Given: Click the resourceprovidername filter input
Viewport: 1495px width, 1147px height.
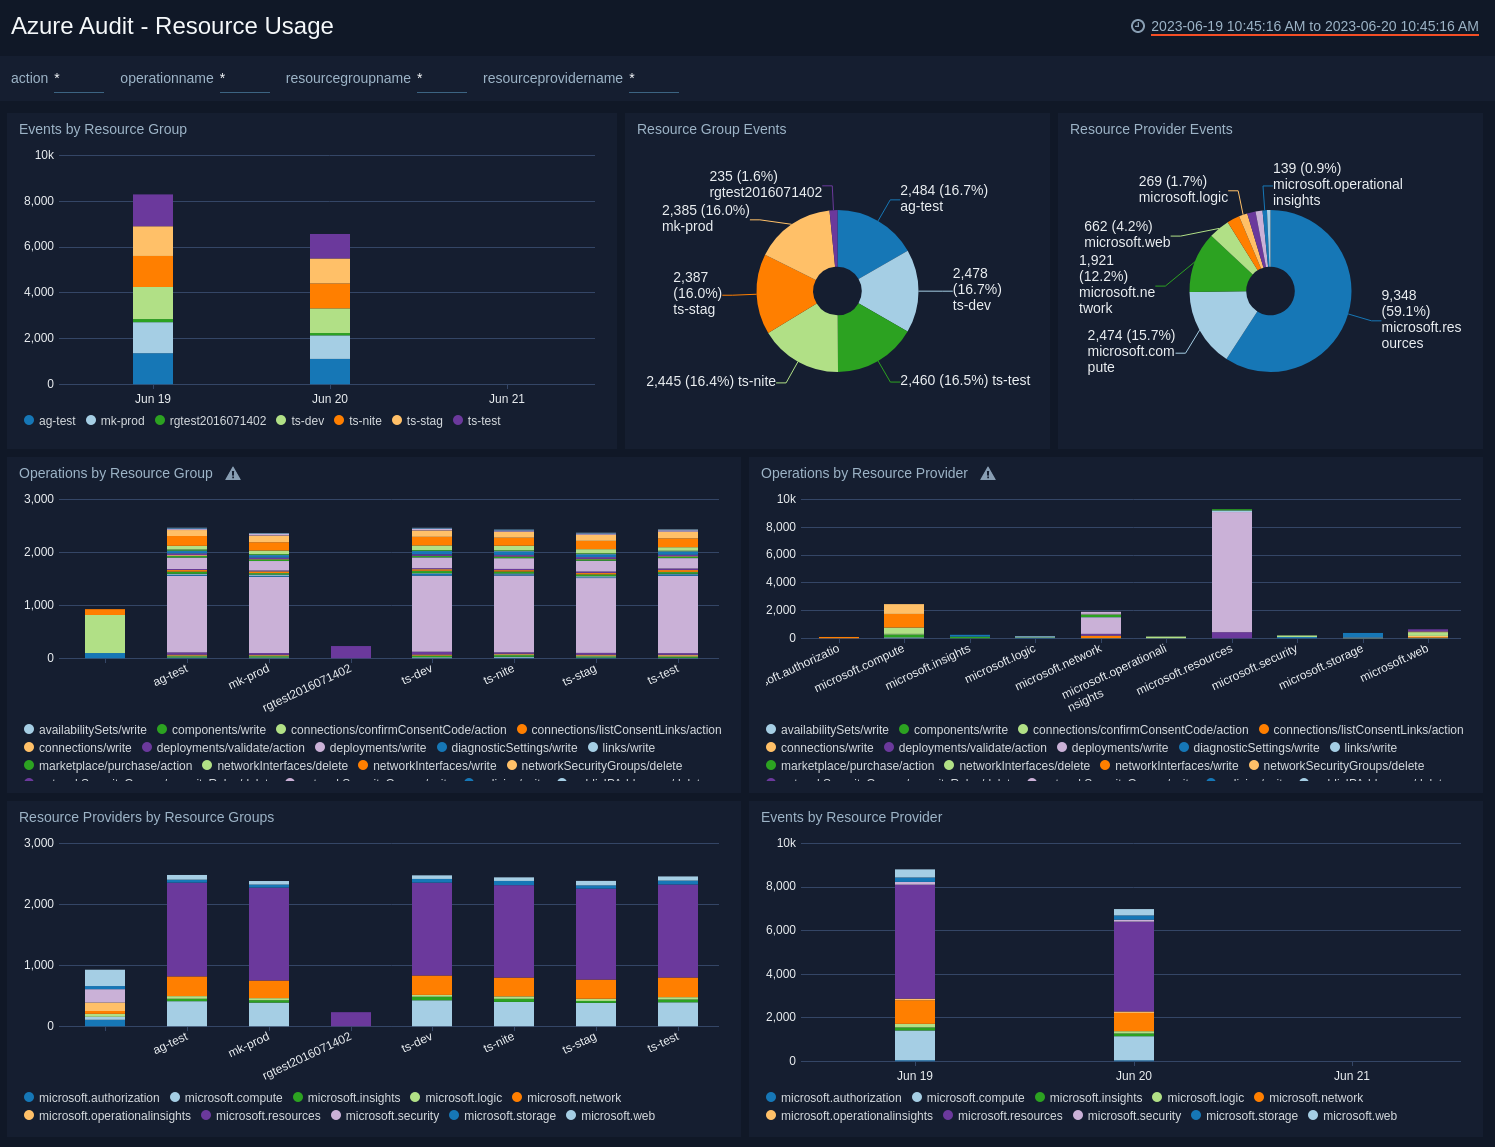Looking at the screenshot, I should click(654, 79).
